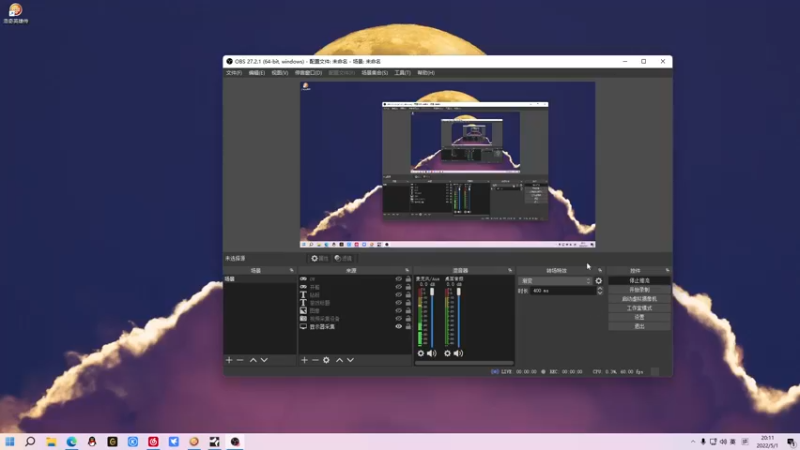
Task: Click 设置 settings button in Controls
Action: 639,317
